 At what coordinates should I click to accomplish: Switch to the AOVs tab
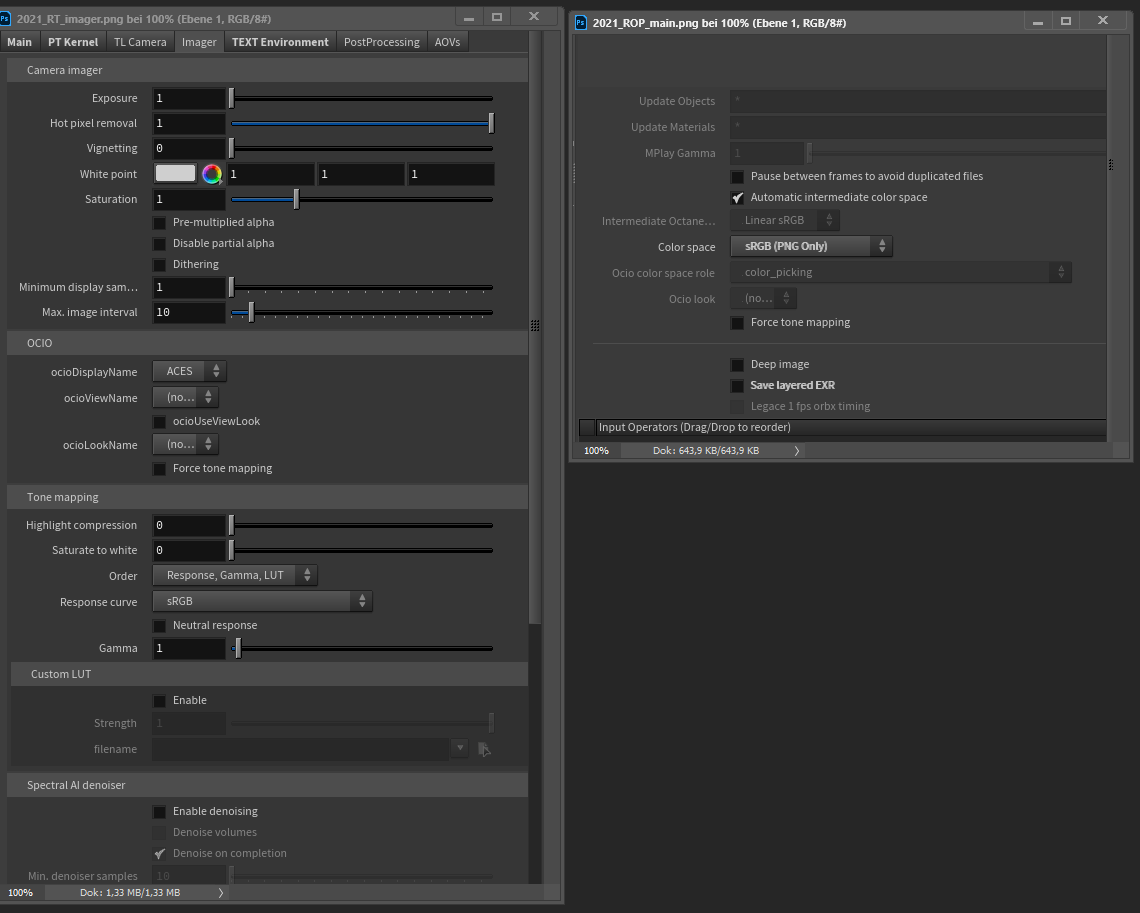coord(447,42)
